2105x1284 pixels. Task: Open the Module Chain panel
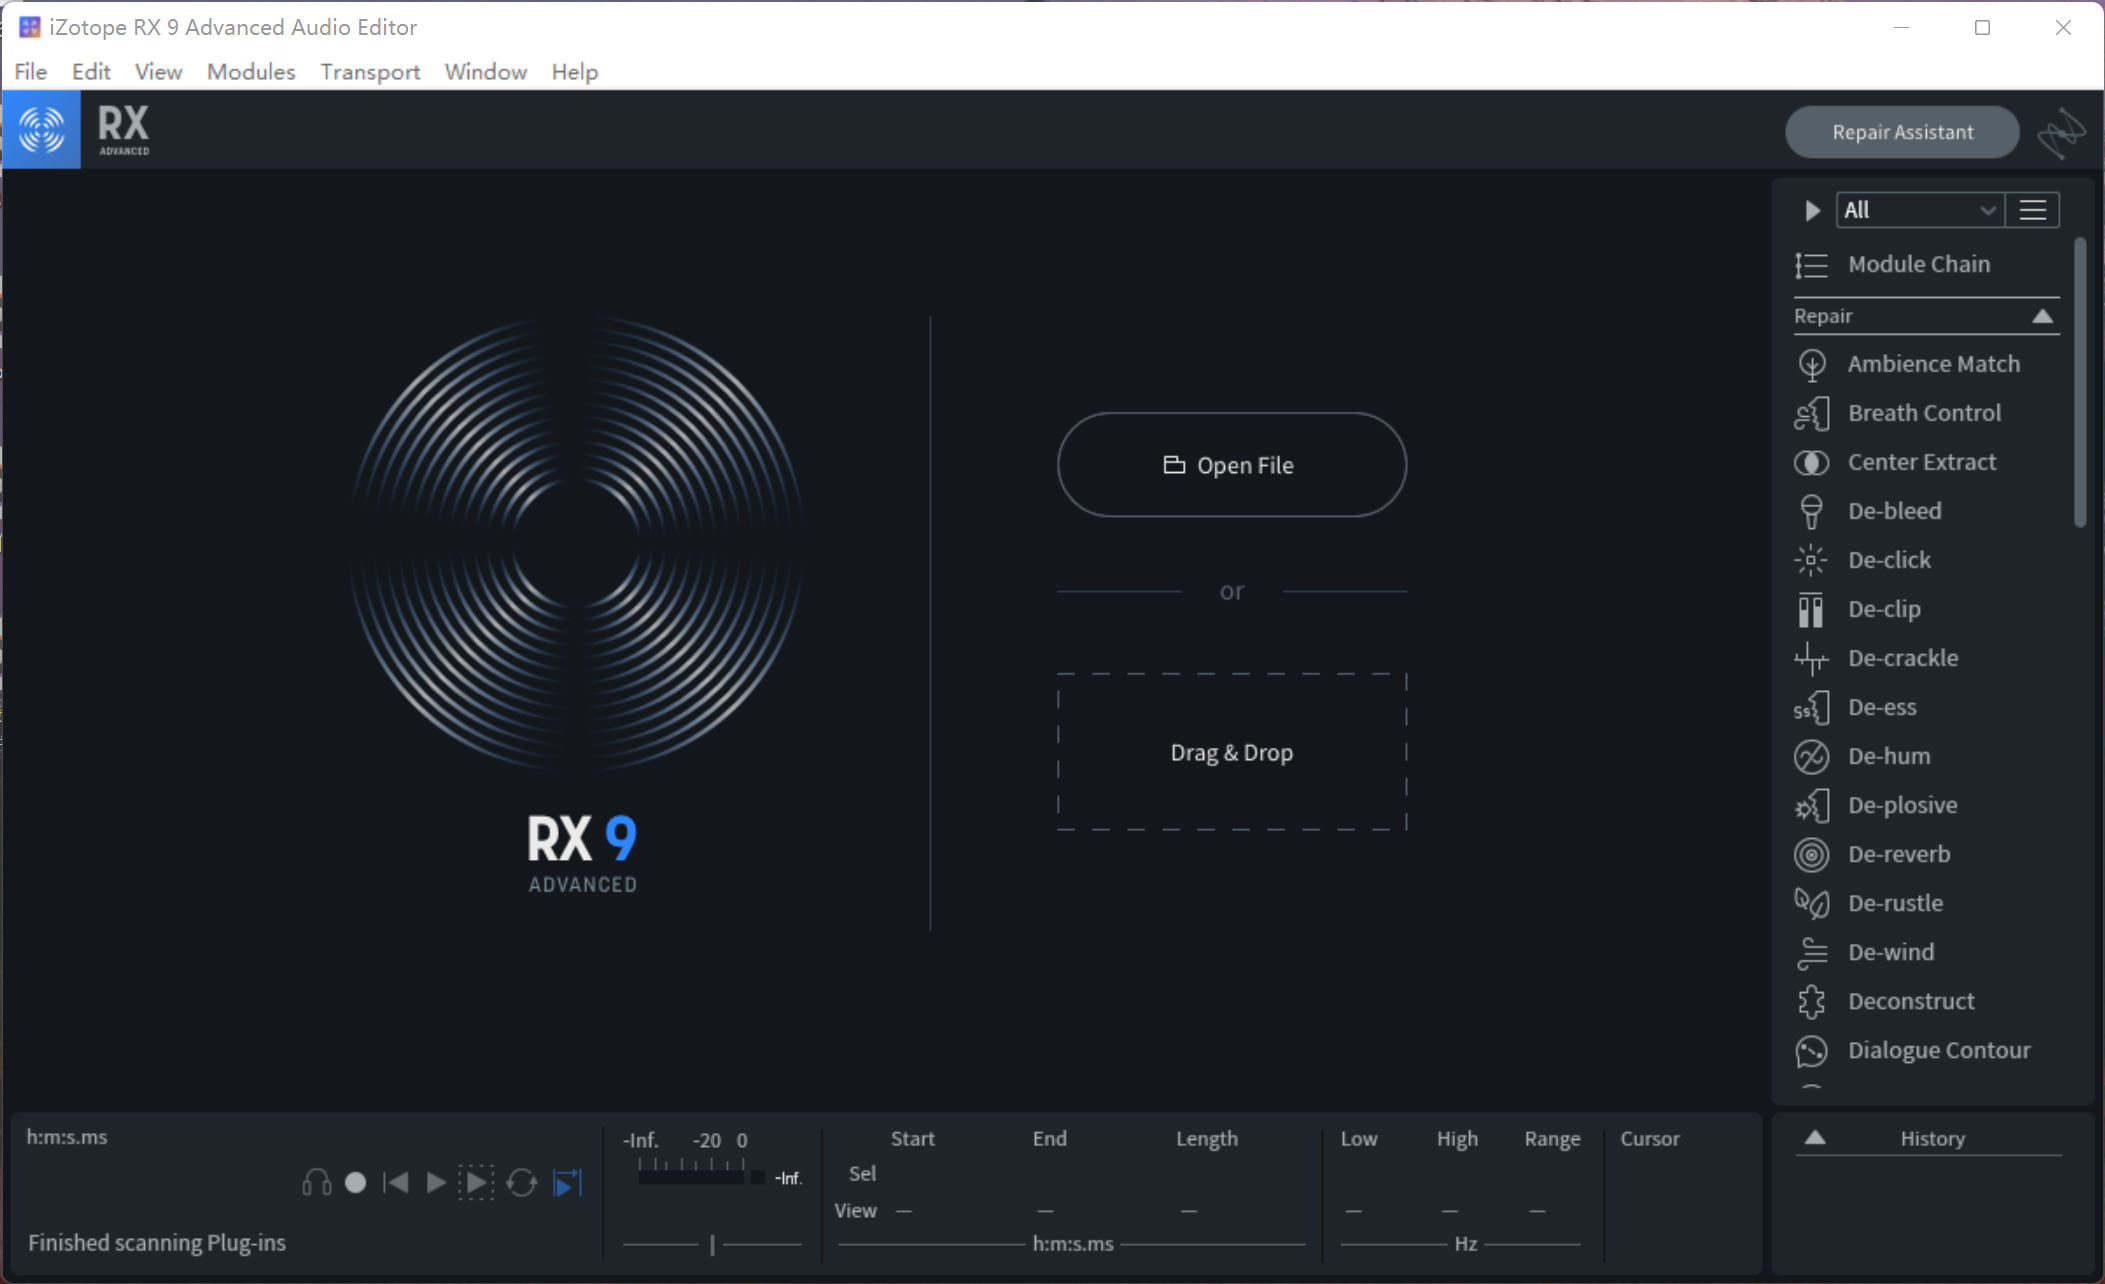pos(1918,263)
